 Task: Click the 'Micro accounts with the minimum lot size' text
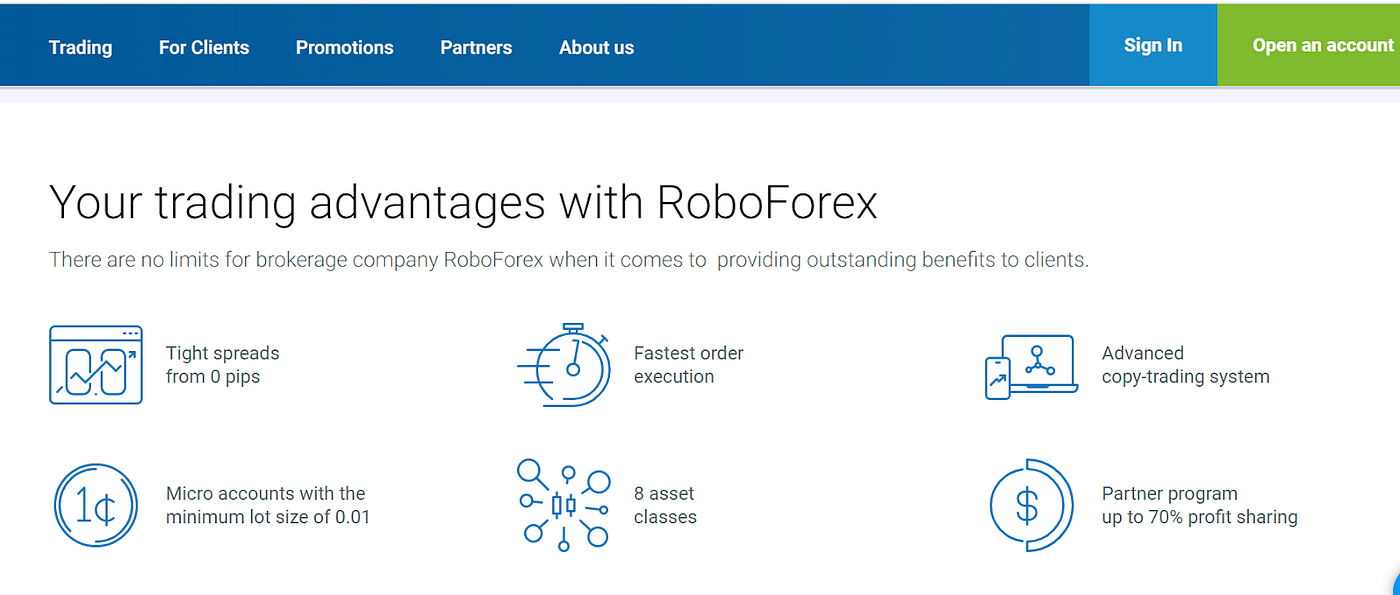pos(268,505)
